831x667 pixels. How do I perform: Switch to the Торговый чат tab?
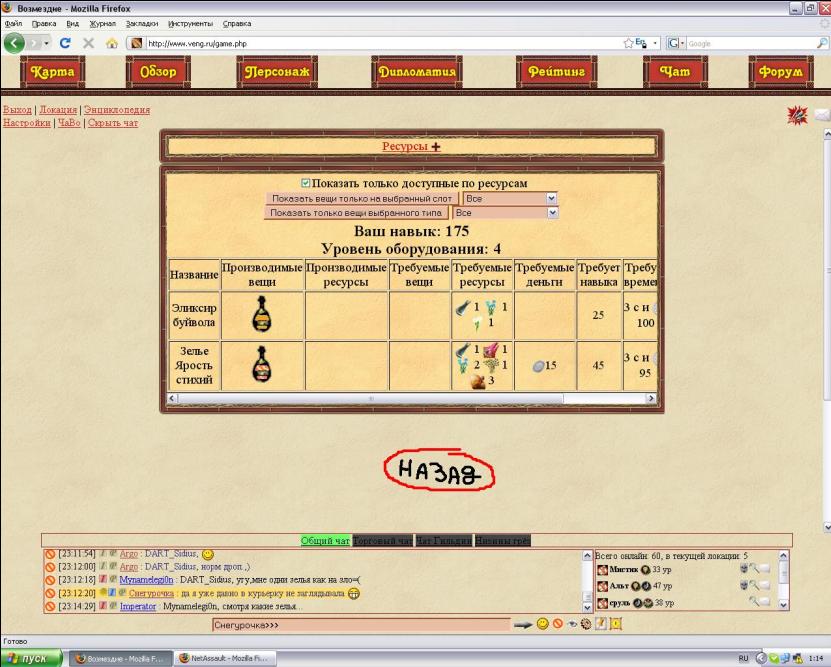coord(382,541)
